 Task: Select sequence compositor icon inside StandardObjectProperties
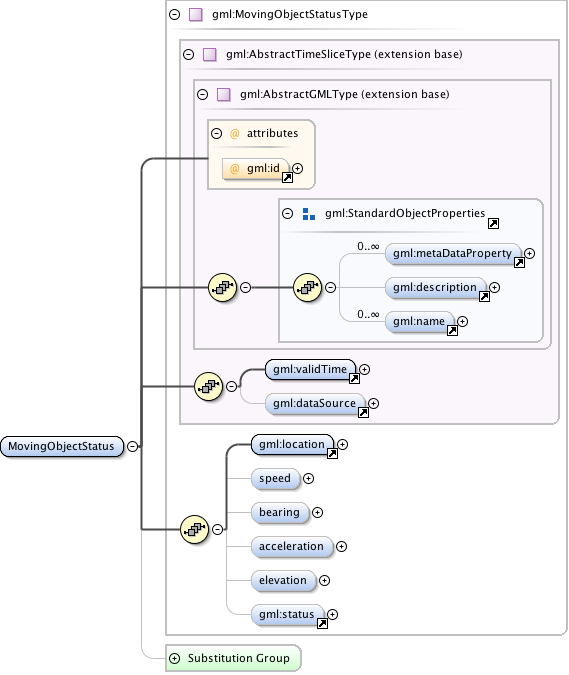(x=308, y=288)
